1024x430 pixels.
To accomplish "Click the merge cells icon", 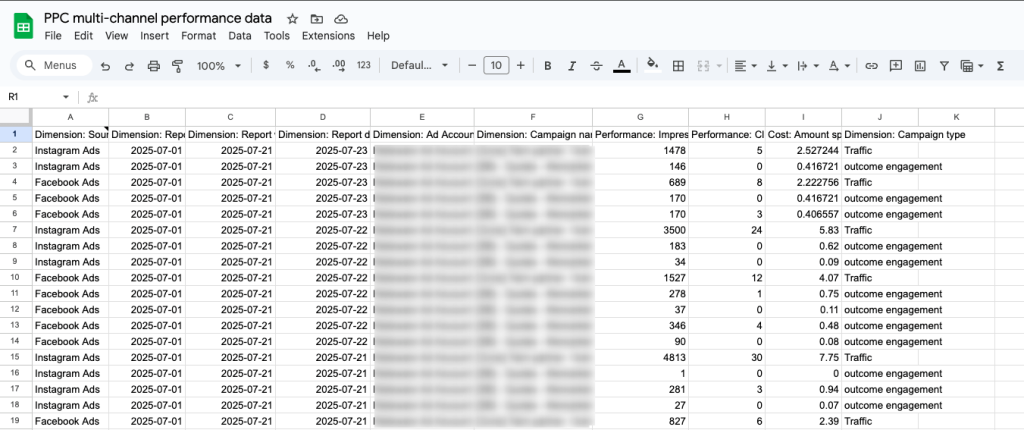I will (x=703, y=65).
